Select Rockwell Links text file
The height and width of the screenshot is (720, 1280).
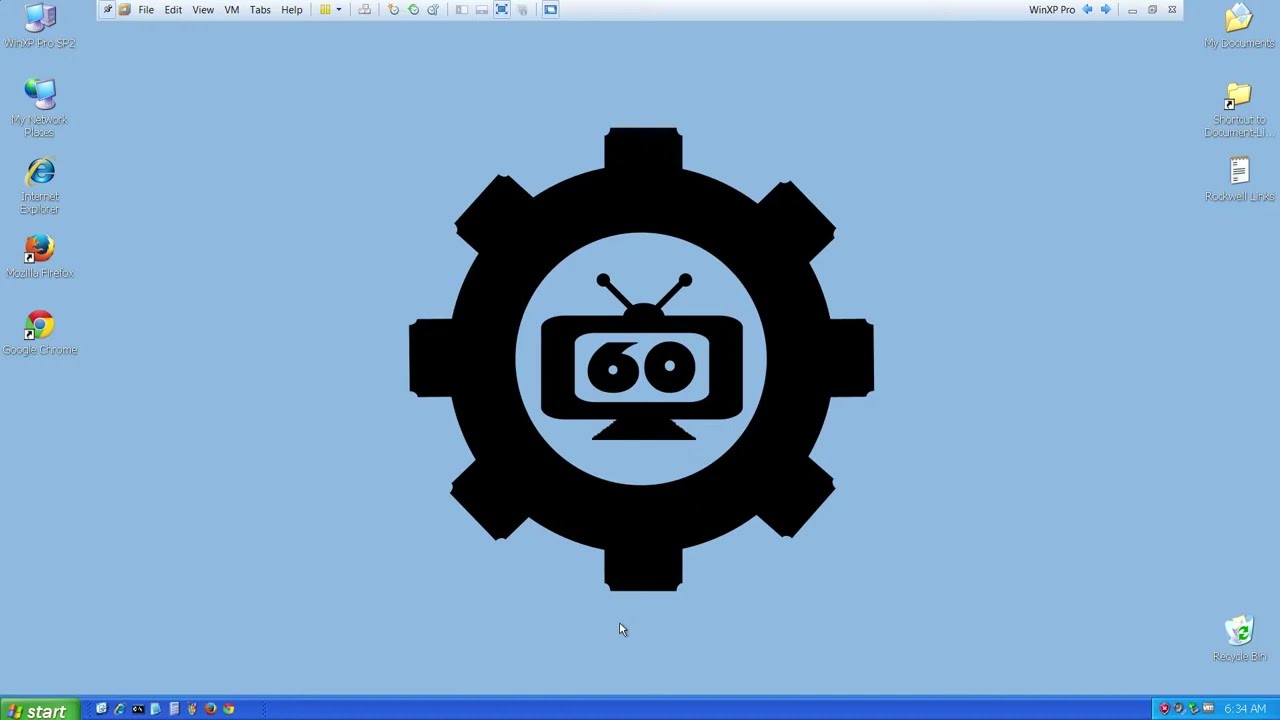coord(1239,180)
